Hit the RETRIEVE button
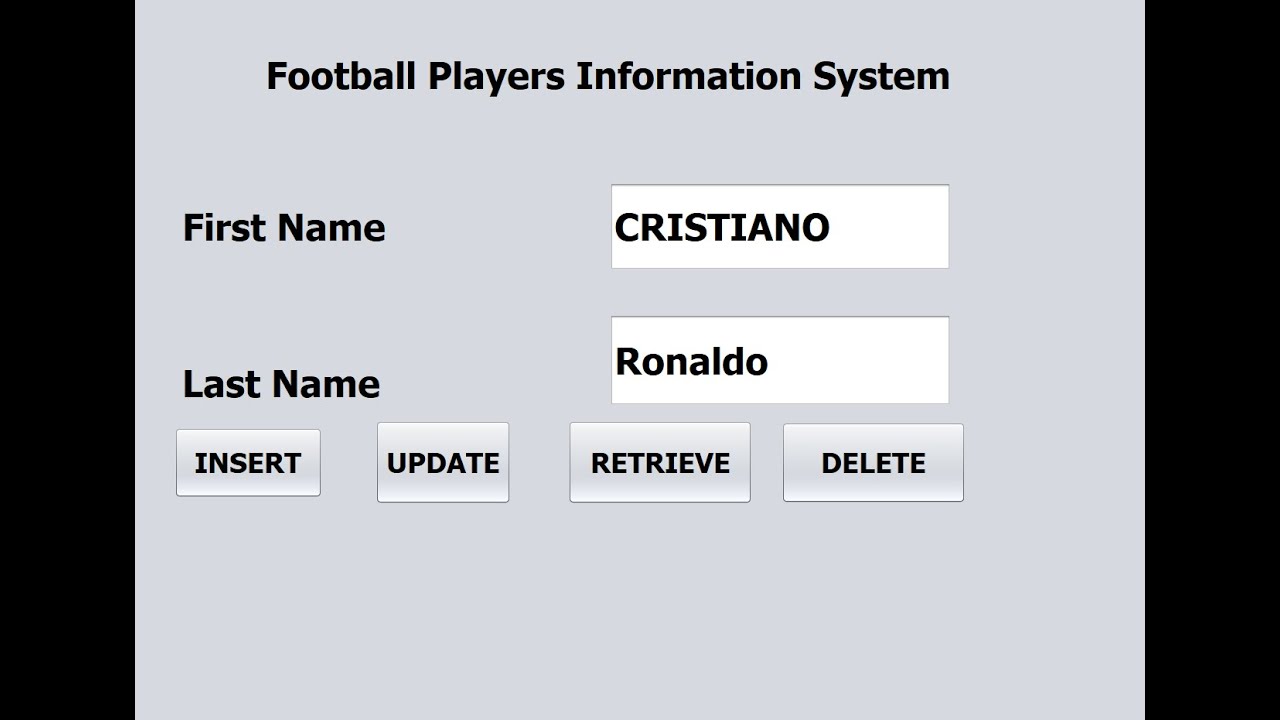The width and height of the screenshot is (1280, 720). point(660,463)
